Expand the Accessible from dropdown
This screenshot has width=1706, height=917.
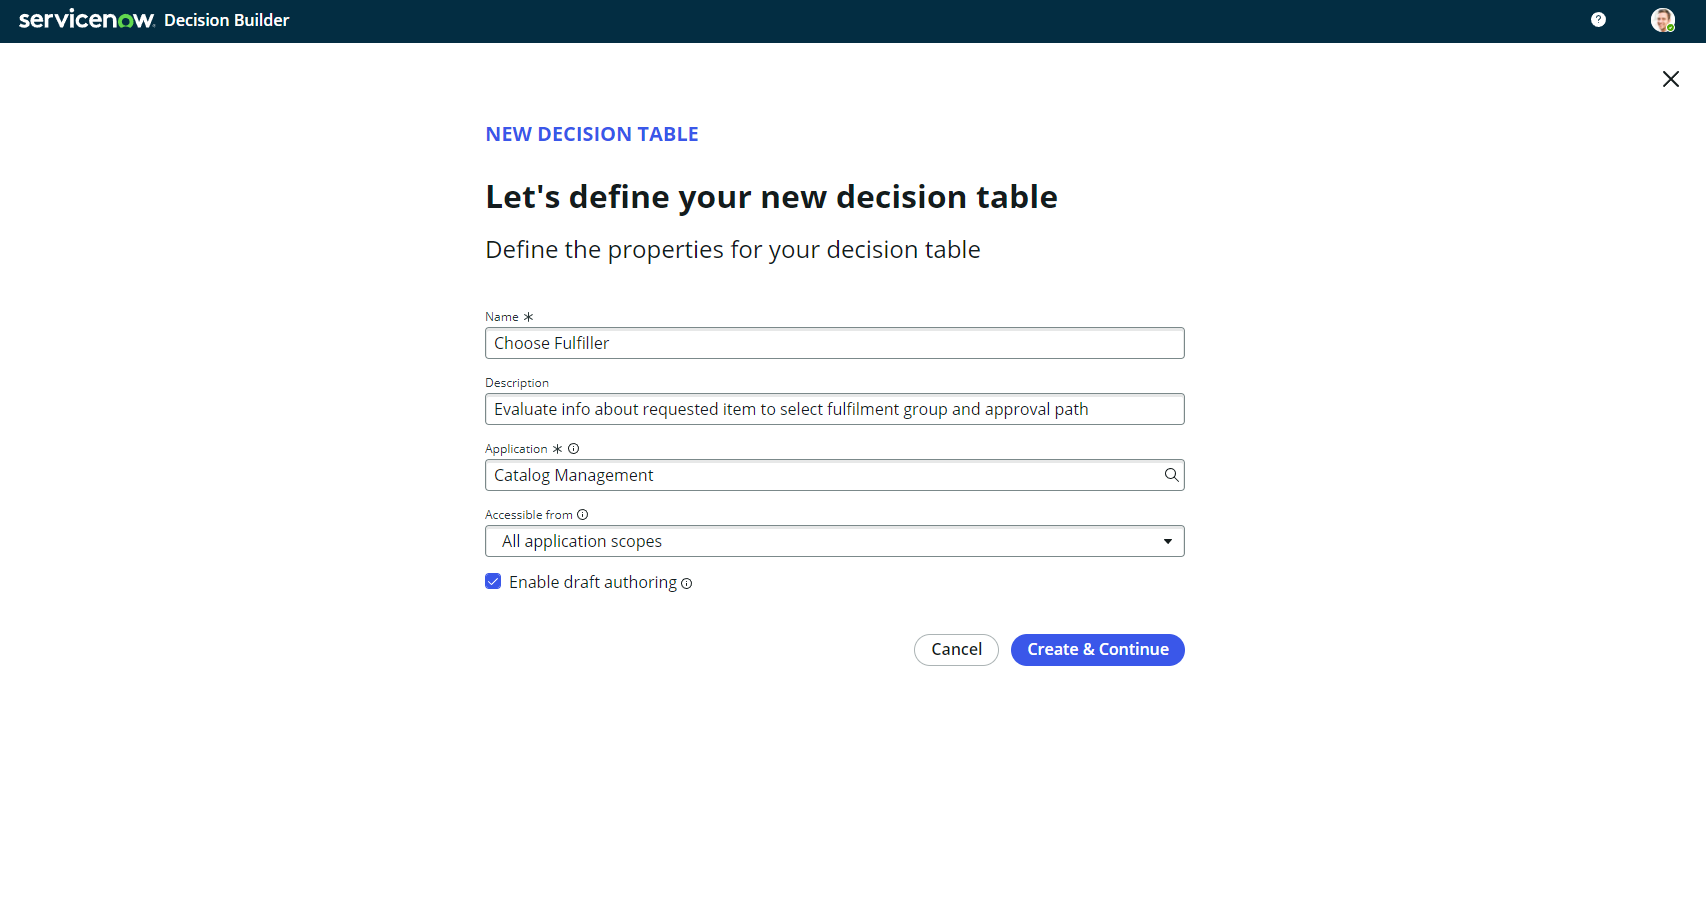tap(834, 541)
